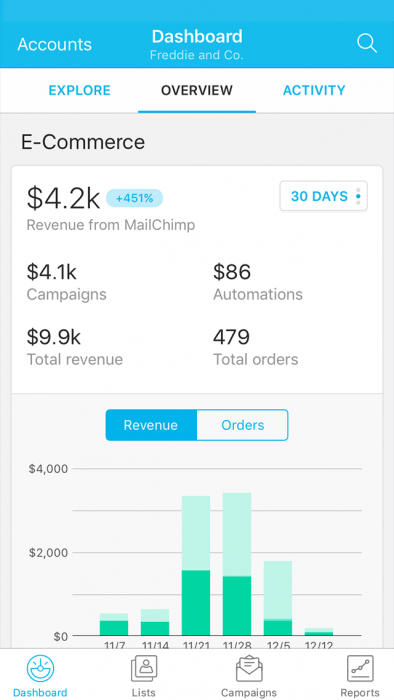Screen dimensions: 394x700
Task: Open the Dashboard bottom tab icon
Action: [40, 669]
